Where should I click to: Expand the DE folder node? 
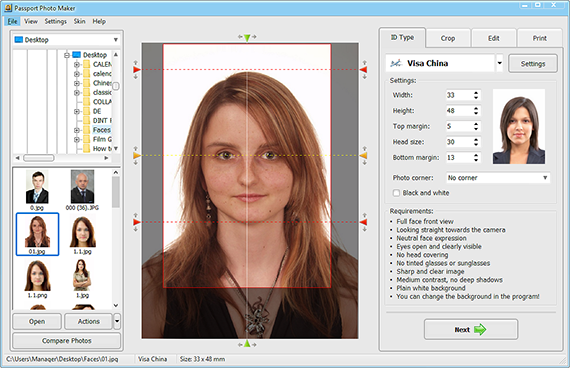(x=77, y=111)
